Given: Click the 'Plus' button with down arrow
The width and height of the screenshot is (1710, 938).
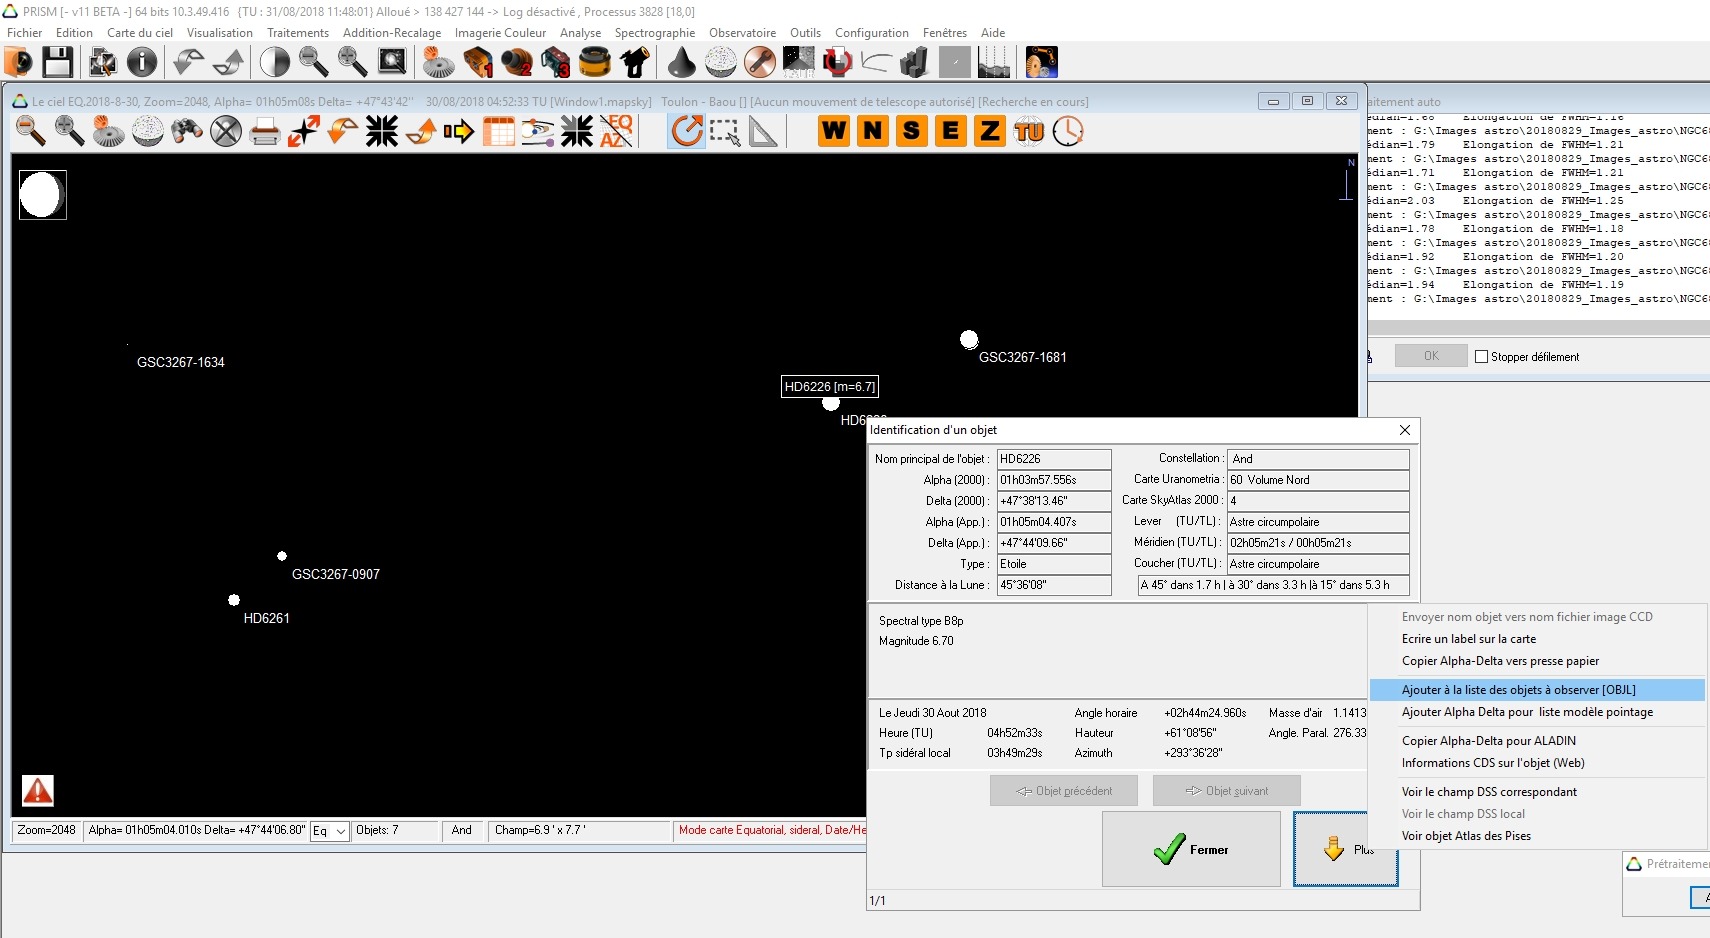Looking at the screenshot, I should 1345,849.
